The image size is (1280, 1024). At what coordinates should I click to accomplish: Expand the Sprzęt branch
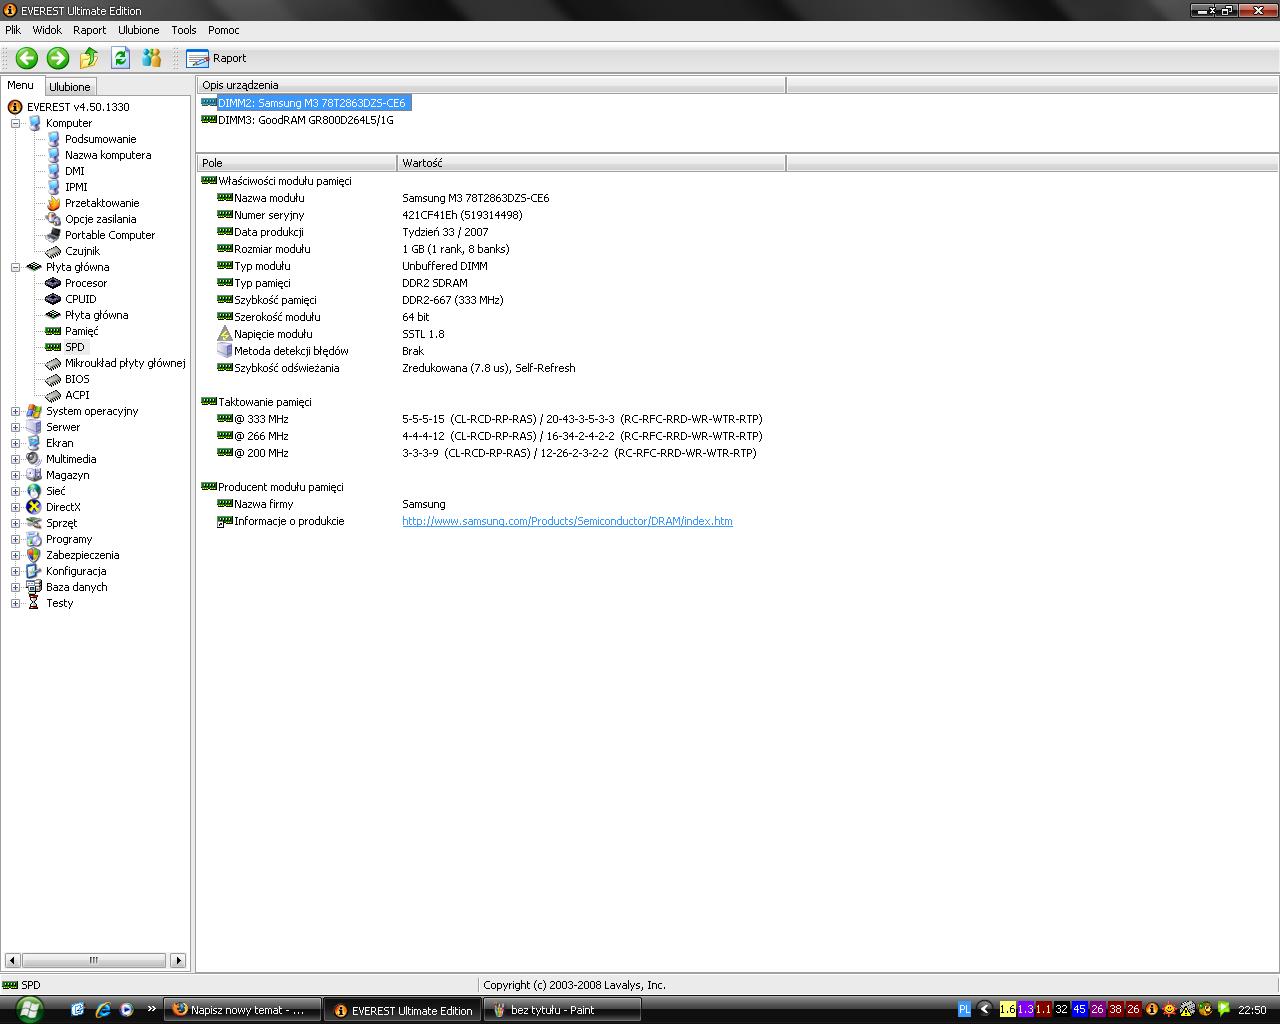click(x=16, y=523)
